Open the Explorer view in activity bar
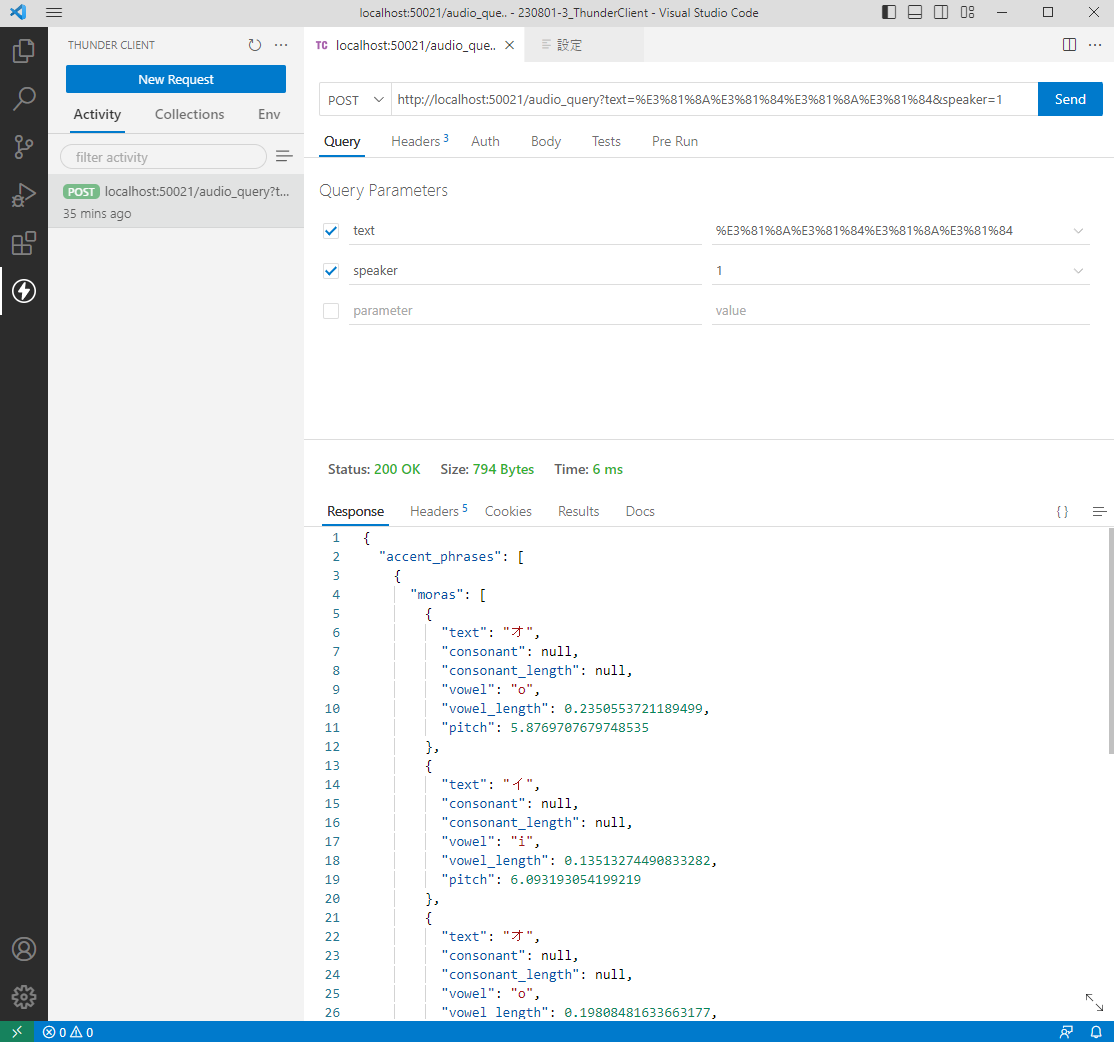This screenshot has height=1042, width=1114. [23, 50]
